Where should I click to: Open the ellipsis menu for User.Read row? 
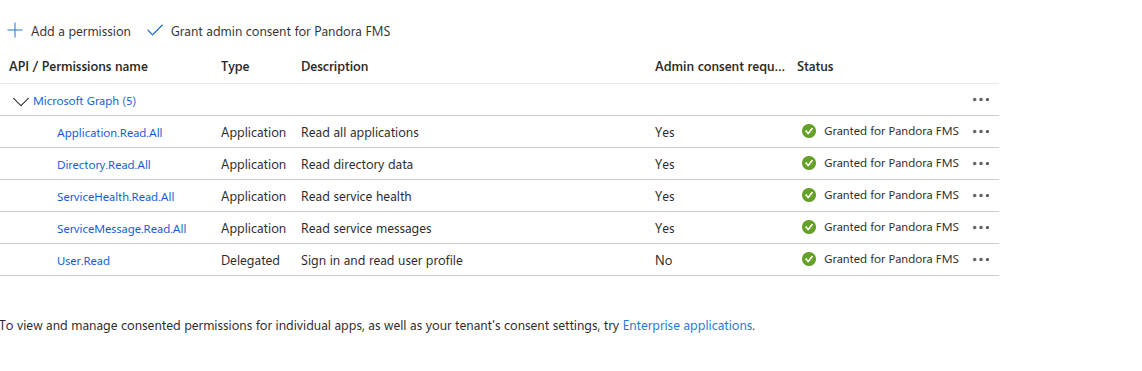(x=981, y=259)
